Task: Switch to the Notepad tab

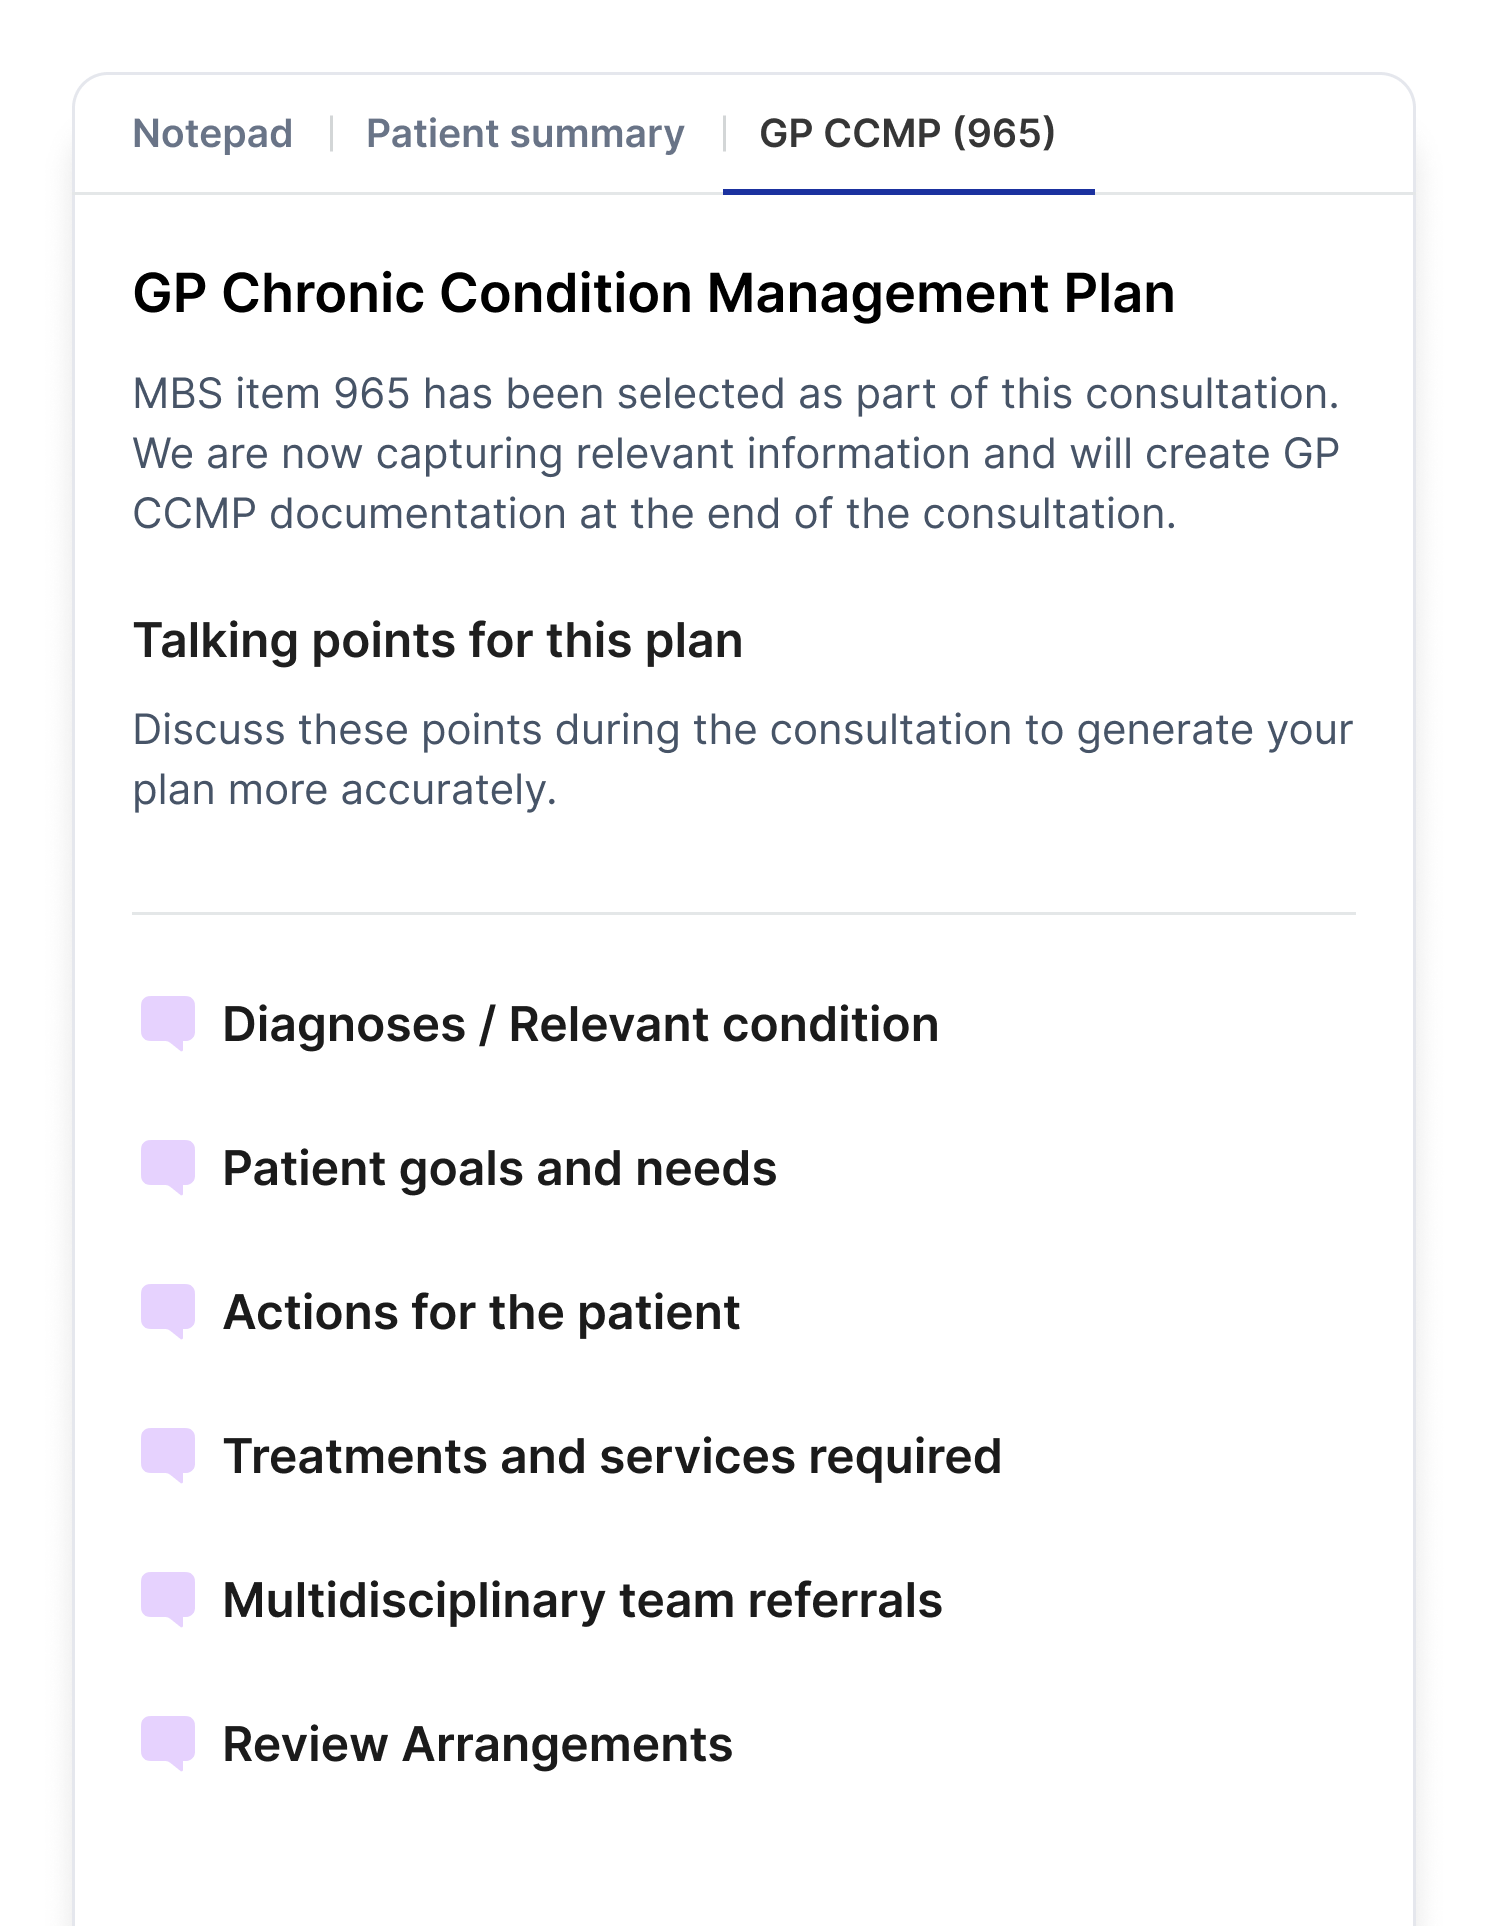Action: coord(213,134)
